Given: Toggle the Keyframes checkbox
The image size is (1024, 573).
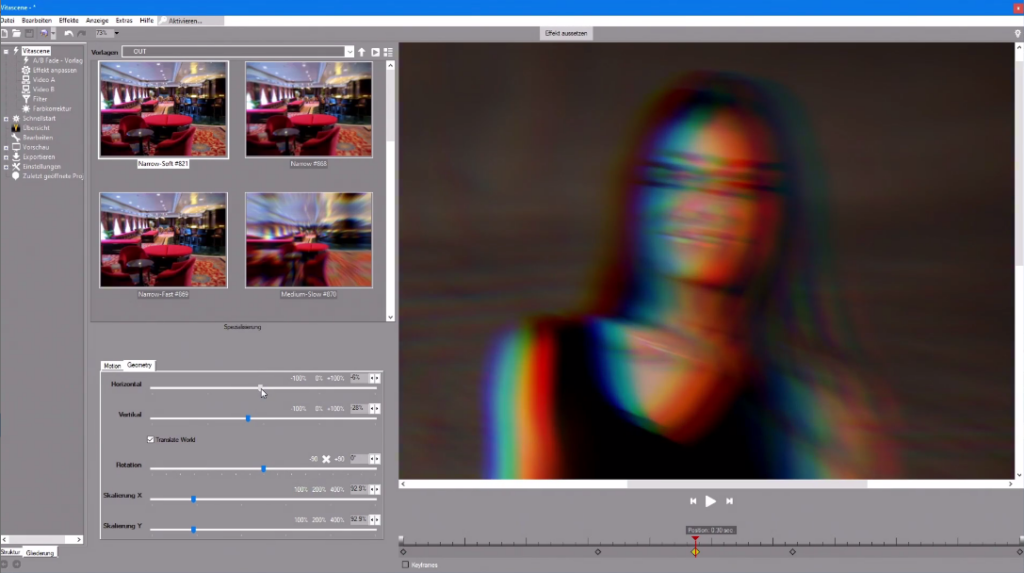Looking at the screenshot, I should (406, 565).
